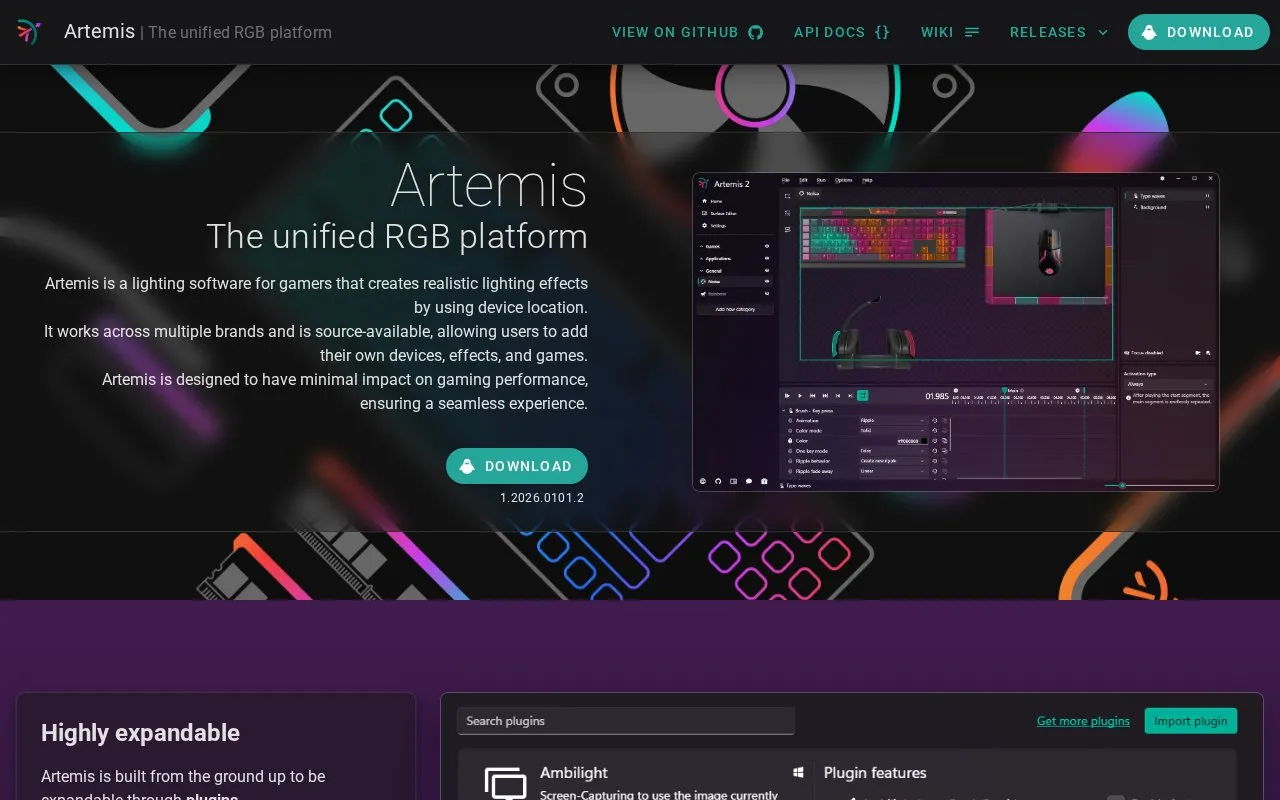This screenshot has height=800, width=1280.
Task: Click the Artemis logo icon in the header
Action: [x=28, y=32]
